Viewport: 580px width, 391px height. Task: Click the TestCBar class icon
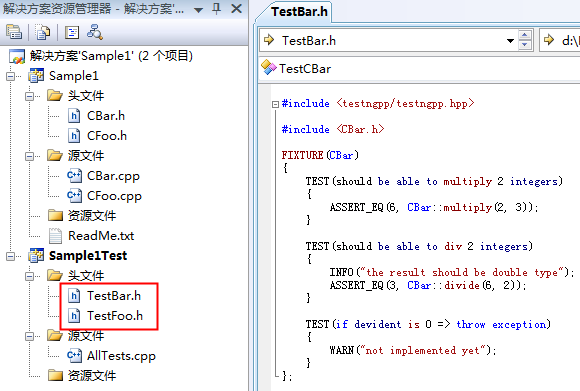[x=269, y=67]
